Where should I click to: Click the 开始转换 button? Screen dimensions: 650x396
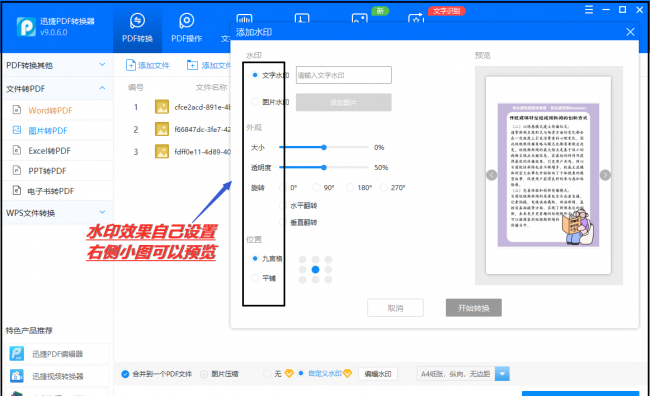pos(474,308)
